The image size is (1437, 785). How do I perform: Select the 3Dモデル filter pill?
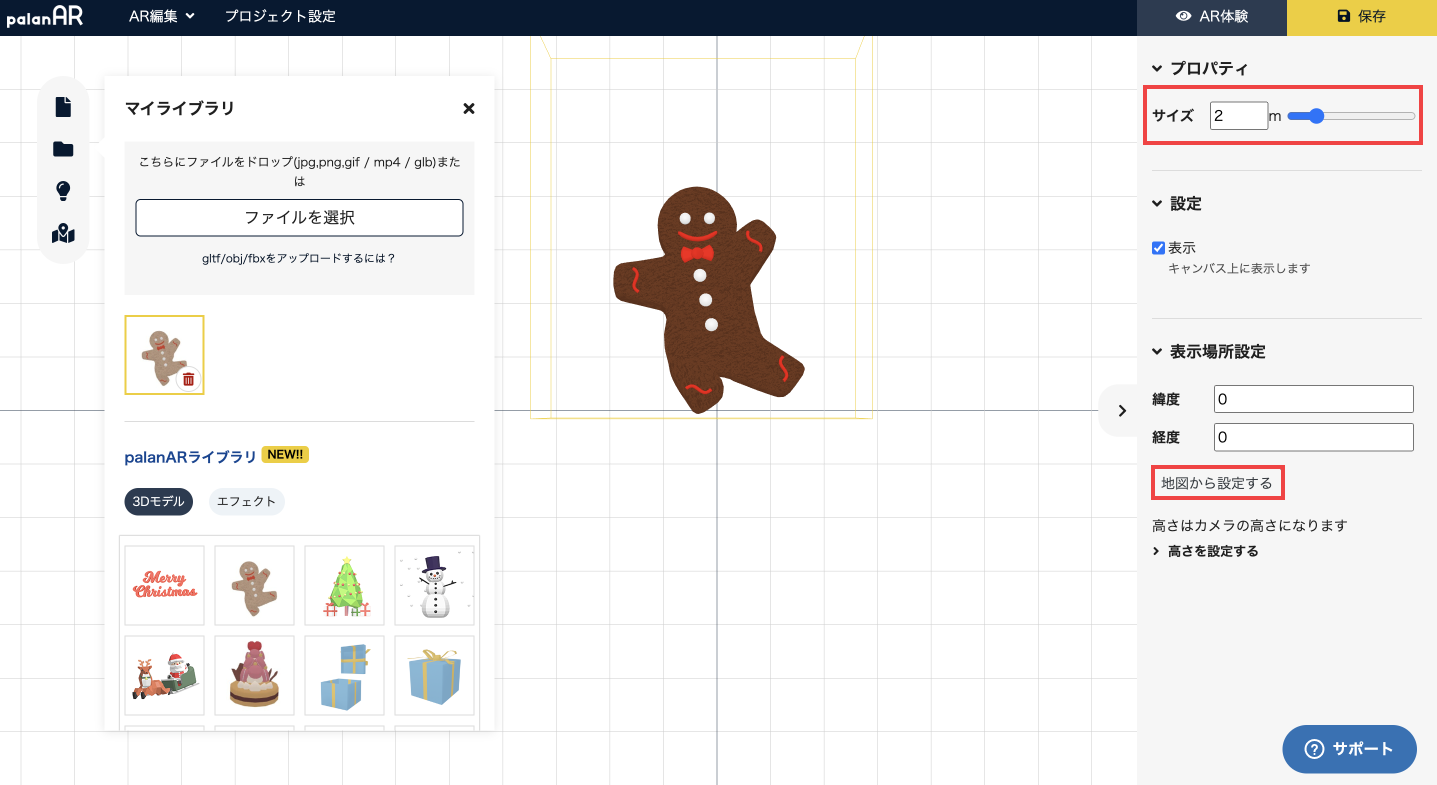click(x=158, y=501)
